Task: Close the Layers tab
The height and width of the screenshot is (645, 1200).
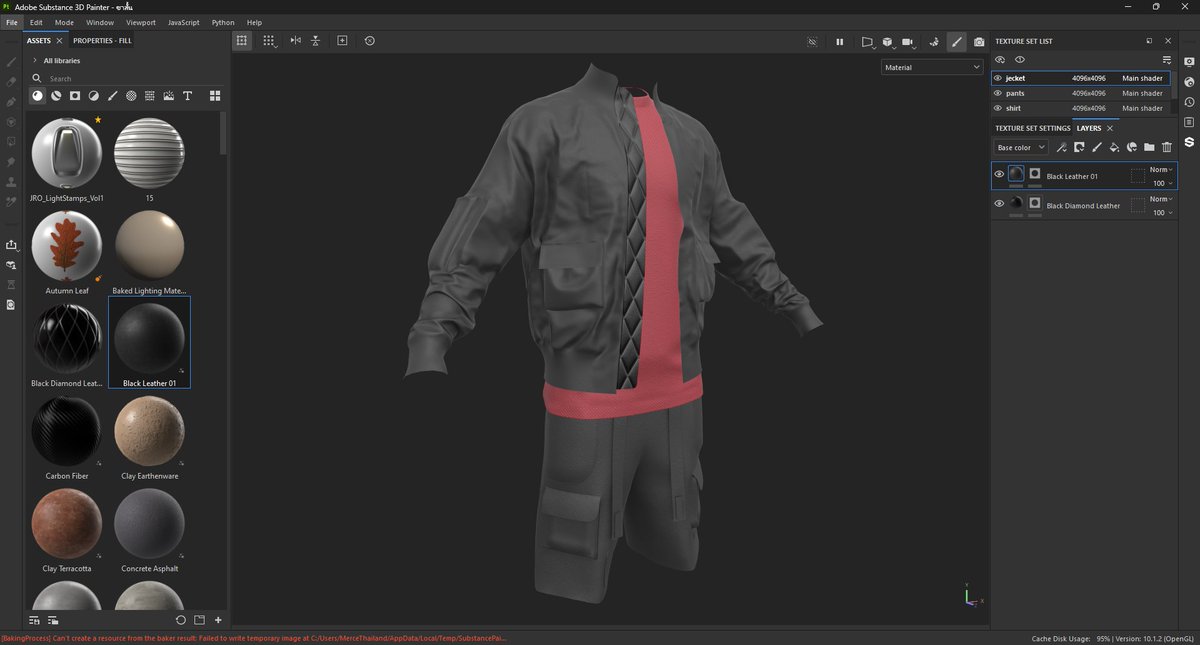Action: click(x=1110, y=128)
